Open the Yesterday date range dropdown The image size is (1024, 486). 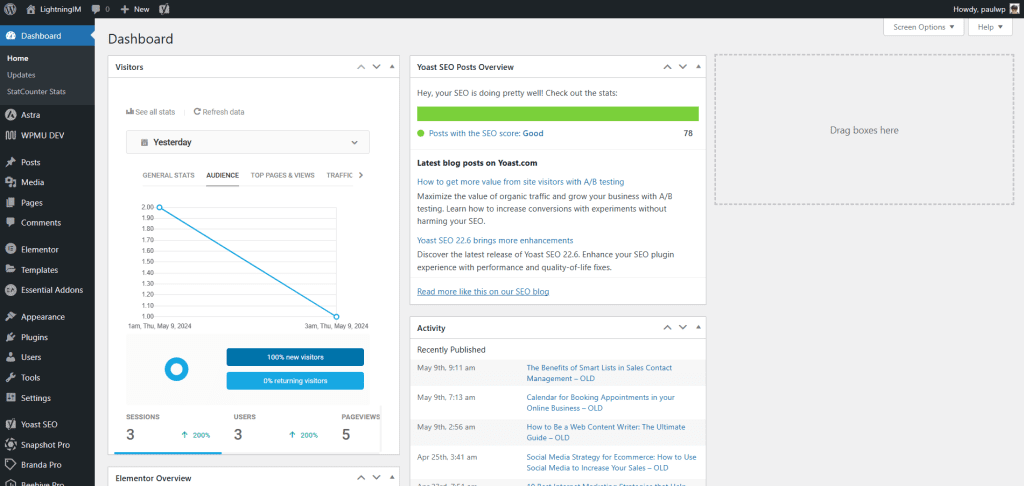point(248,142)
